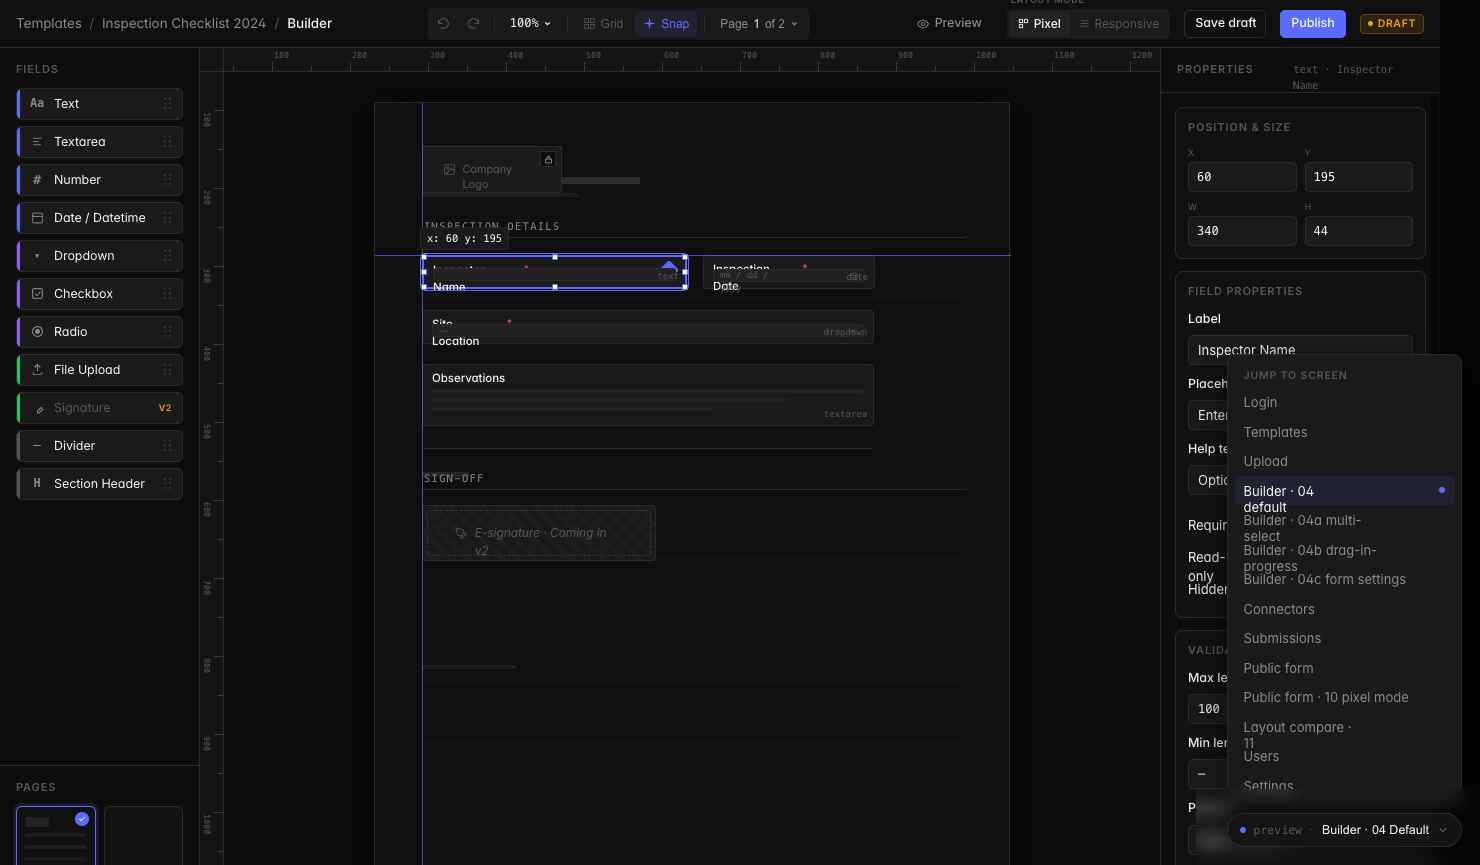Click the Publish button
The width and height of the screenshot is (1480, 865).
[1312, 23]
